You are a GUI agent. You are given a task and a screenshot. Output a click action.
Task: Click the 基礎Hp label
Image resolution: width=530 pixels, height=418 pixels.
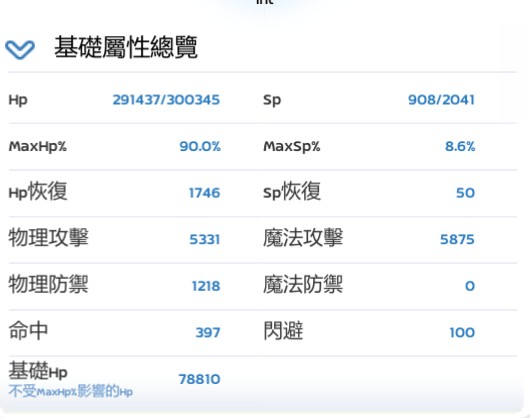point(38,371)
